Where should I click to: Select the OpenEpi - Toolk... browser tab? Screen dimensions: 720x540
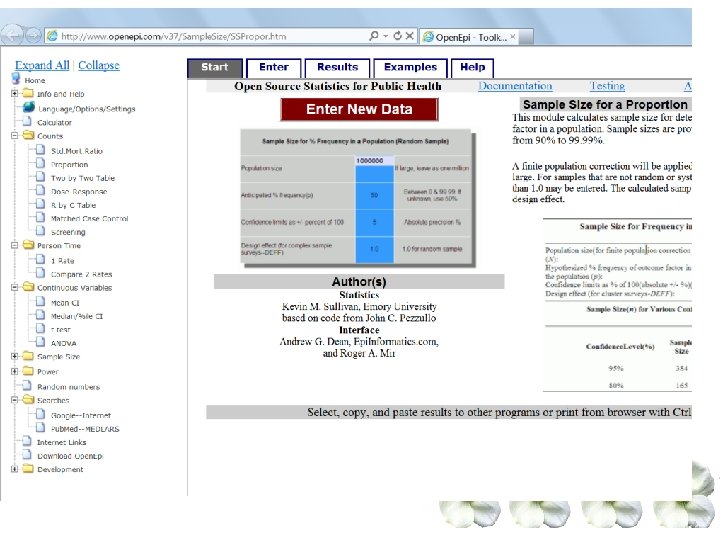point(469,37)
